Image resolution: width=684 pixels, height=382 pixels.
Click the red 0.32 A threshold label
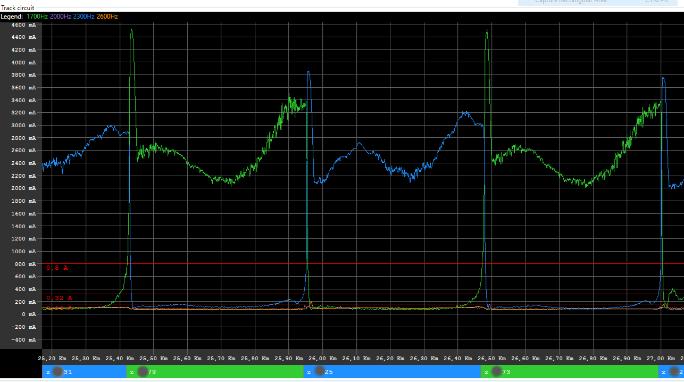pos(59,298)
